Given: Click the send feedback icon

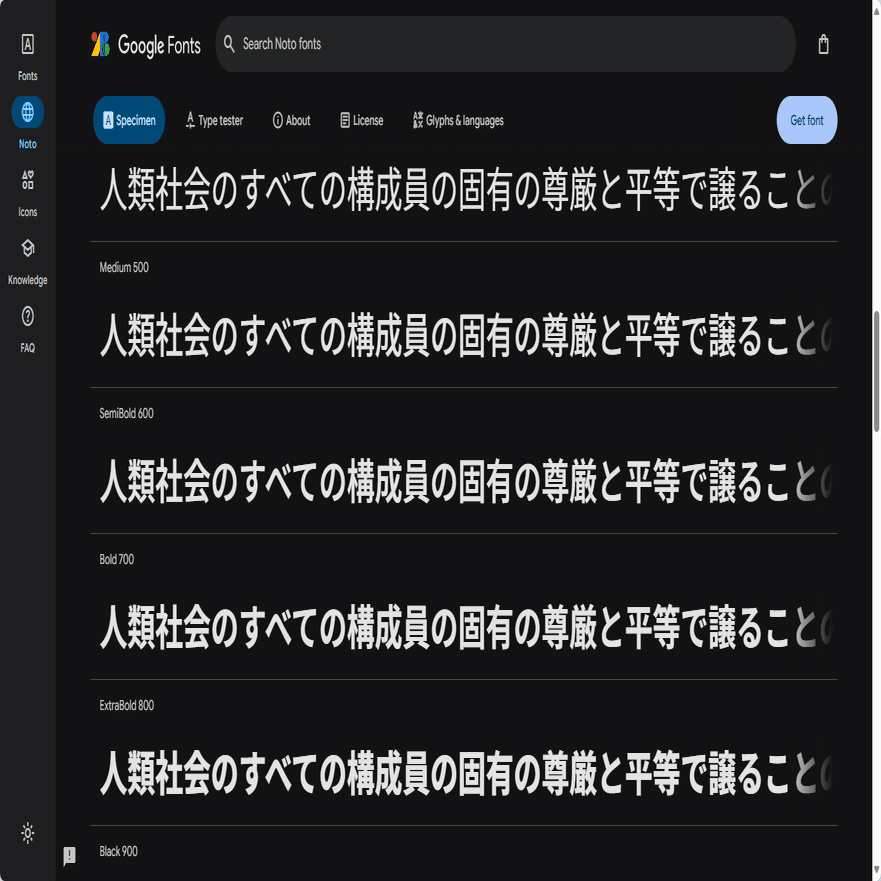Looking at the screenshot, I should [70, 856].
